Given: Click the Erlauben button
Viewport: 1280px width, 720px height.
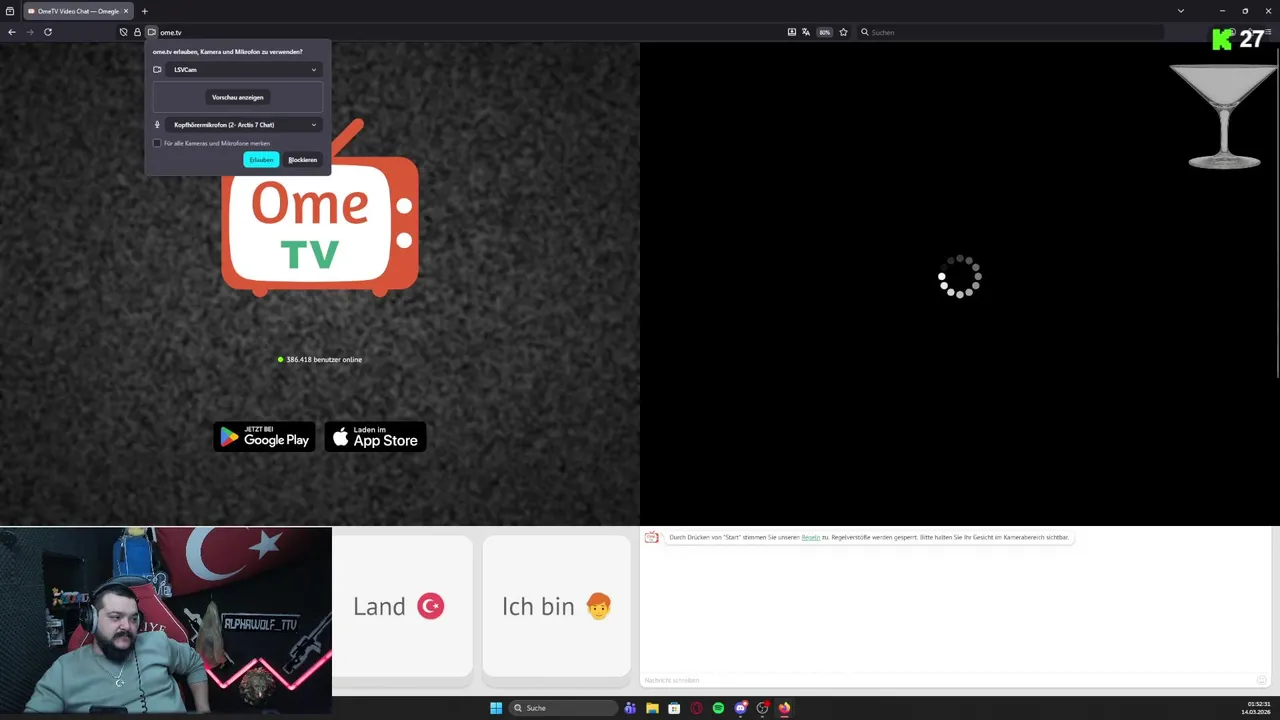Looking at the screenshot, I should [x=261, y=160].
